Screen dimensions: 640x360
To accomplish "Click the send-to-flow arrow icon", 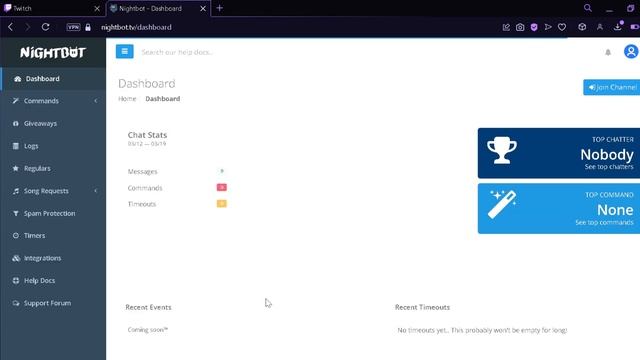I will click(548, 27).
